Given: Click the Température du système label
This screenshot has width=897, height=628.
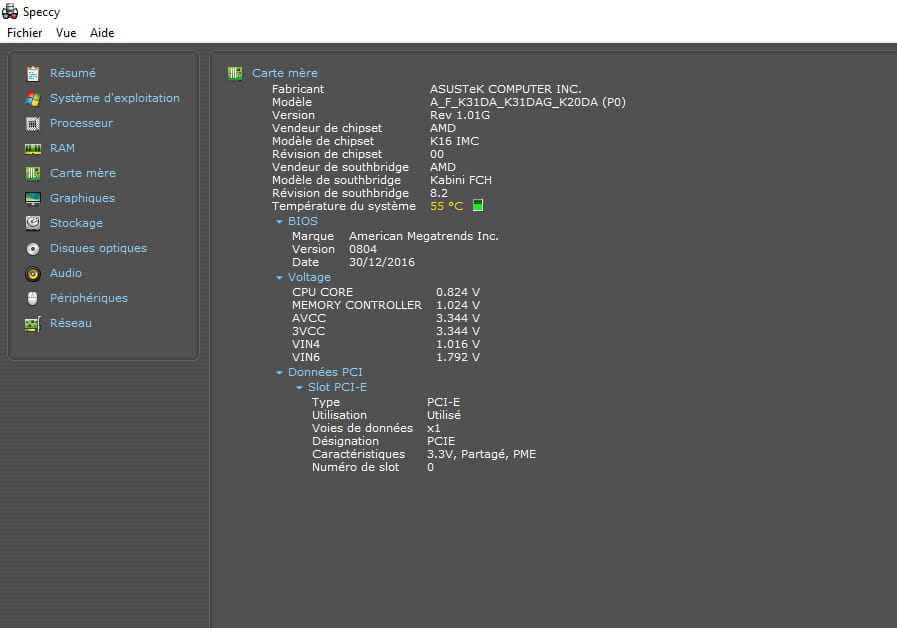Looking at the screenshot, I should tap(344, 206).
